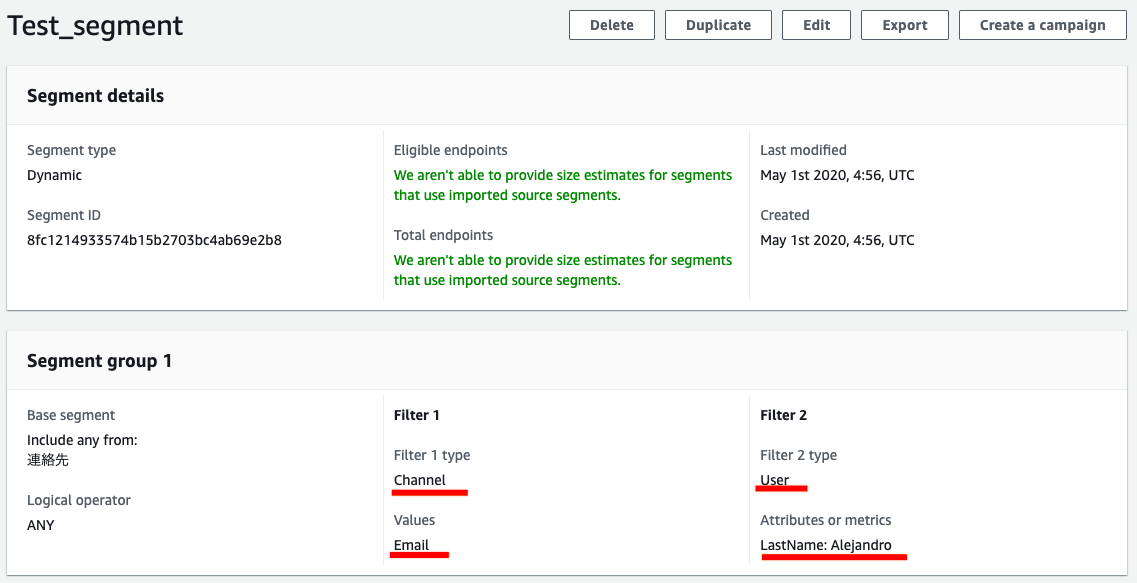
Task: Click the ANY logical operator value
Action: (x=41, y=525)
